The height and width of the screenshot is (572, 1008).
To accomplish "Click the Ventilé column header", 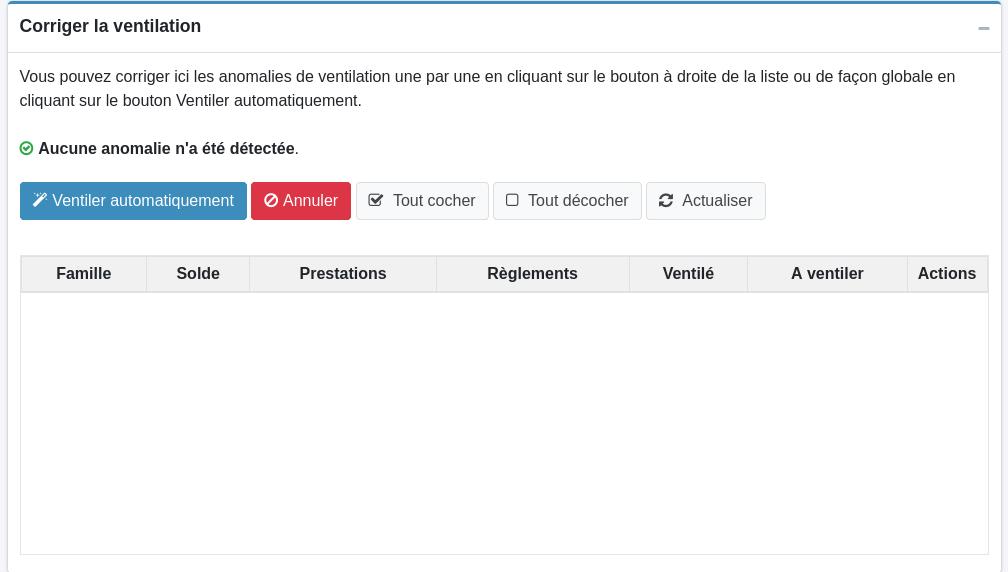I will pyautogui.click(x=688, y=274).
